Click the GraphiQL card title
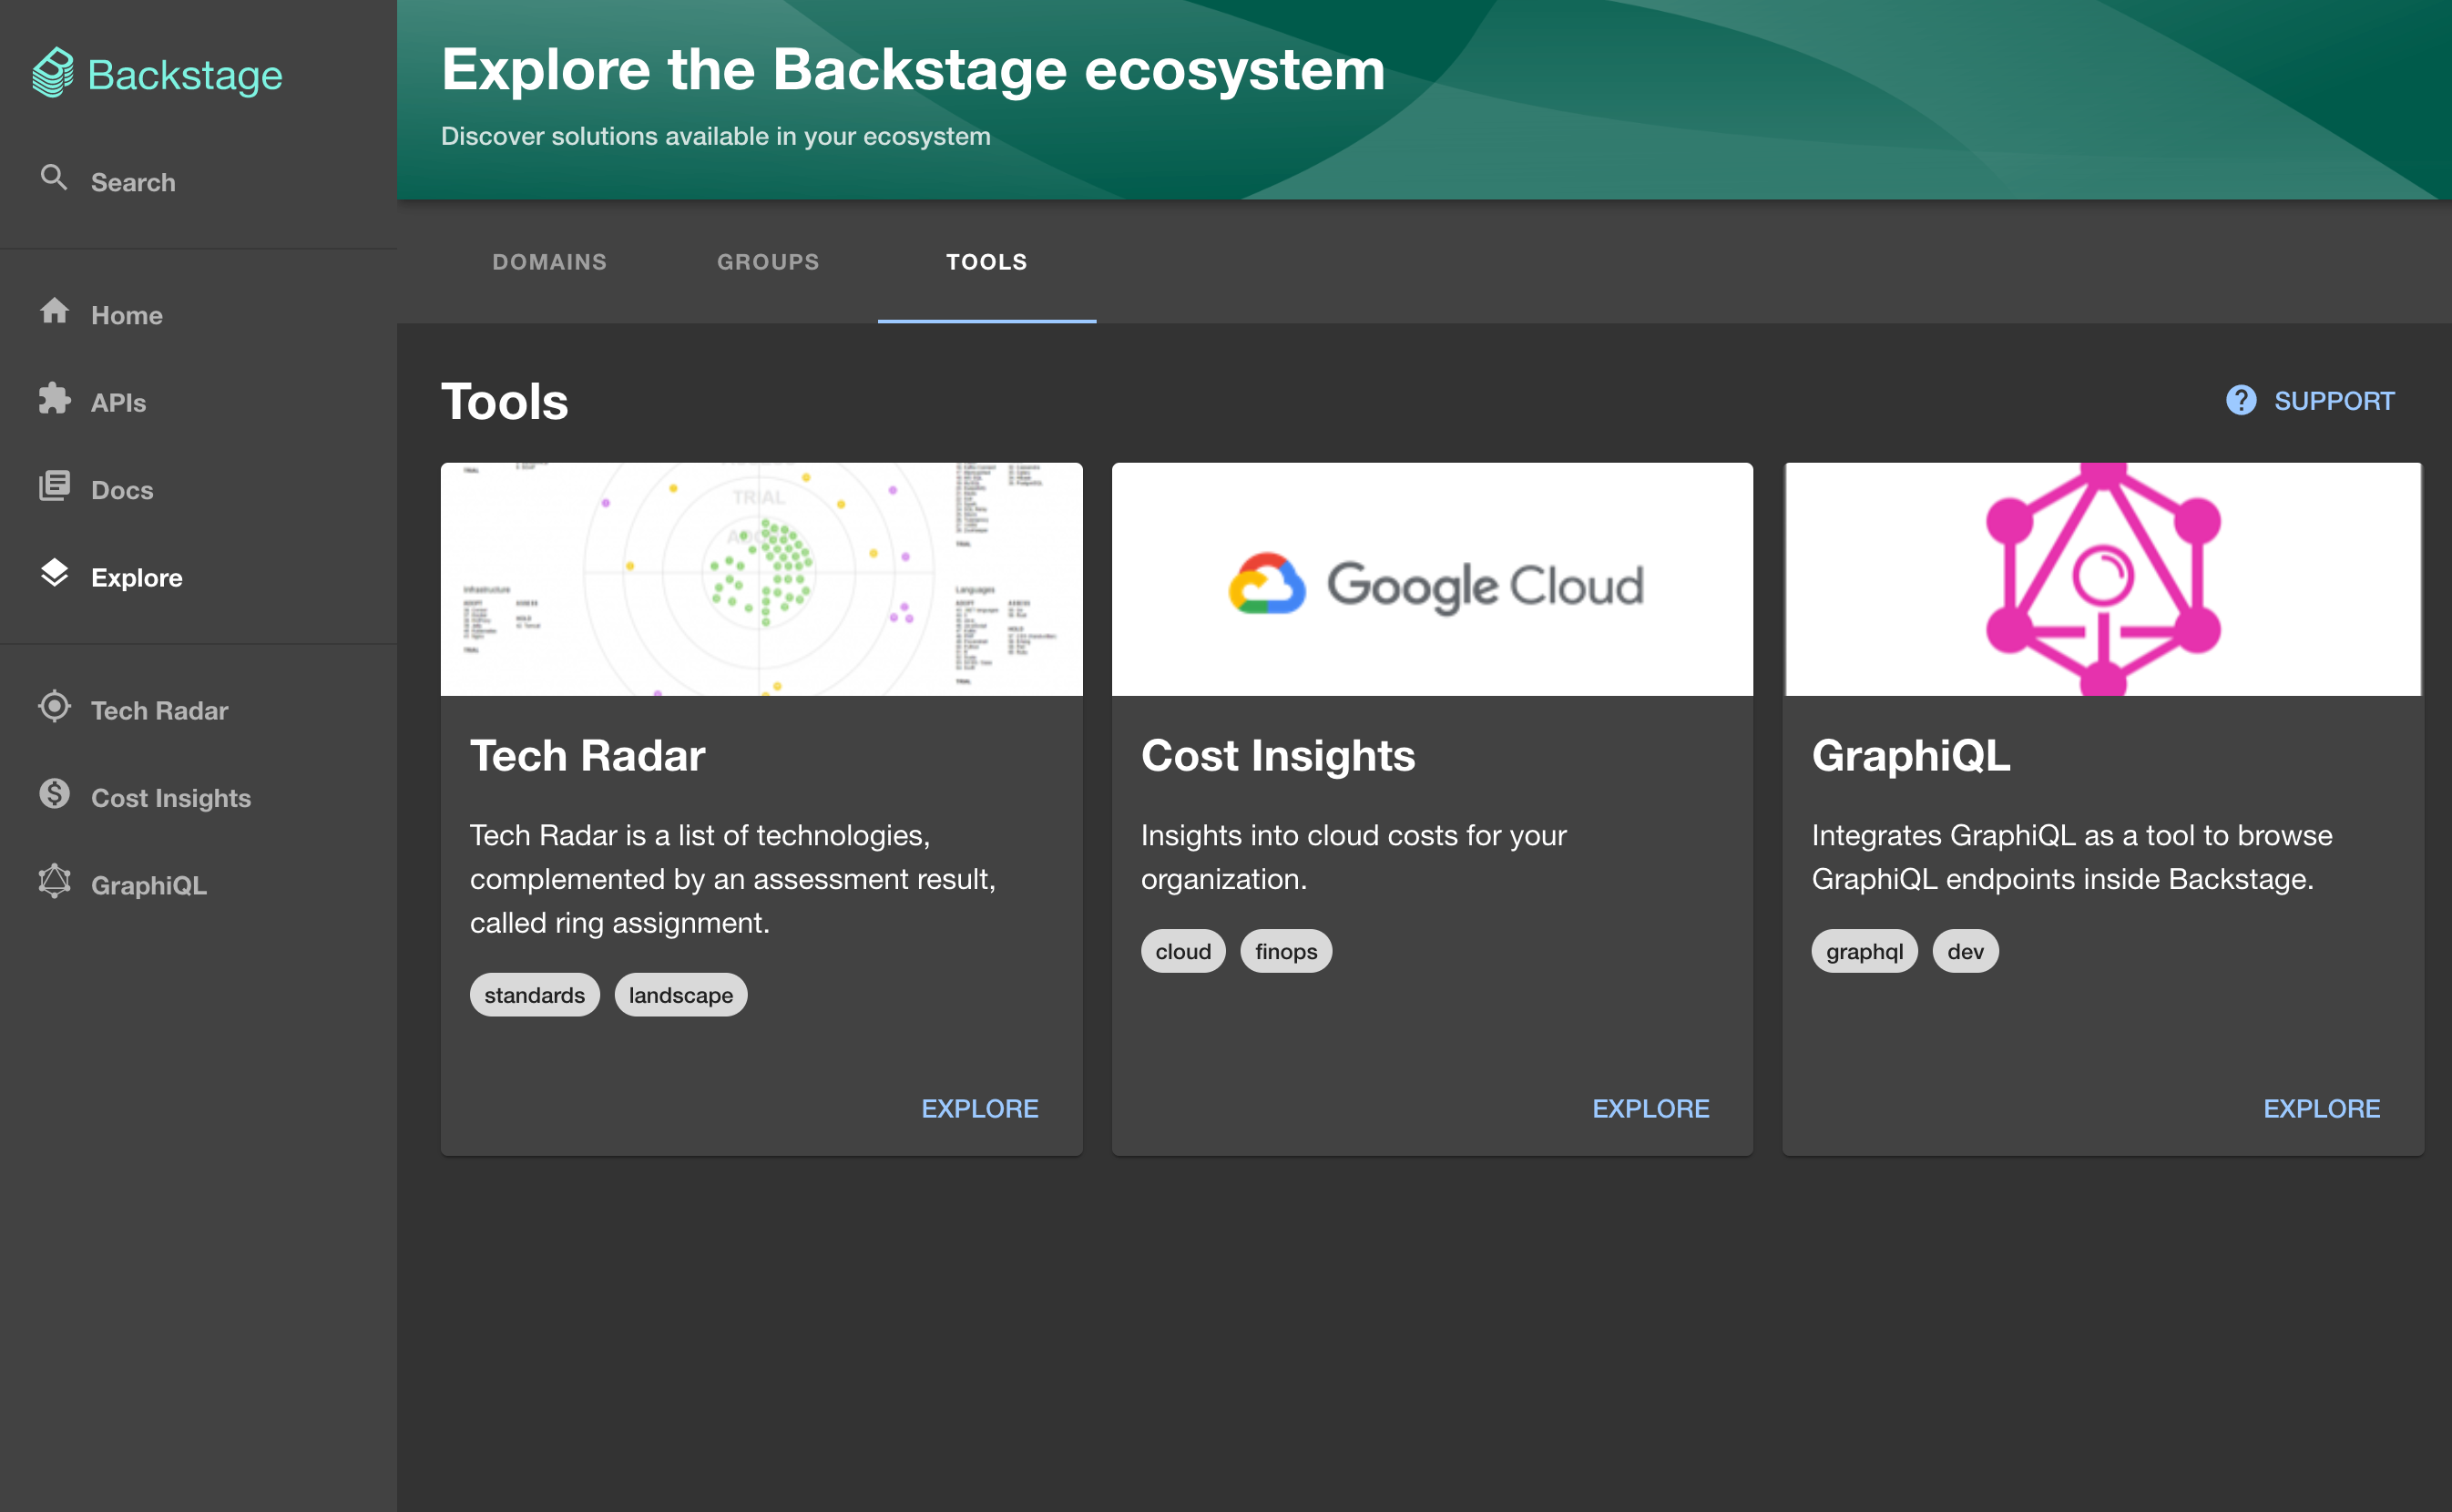Viewport: 2452px width, 1512px height. point(1911,755)
